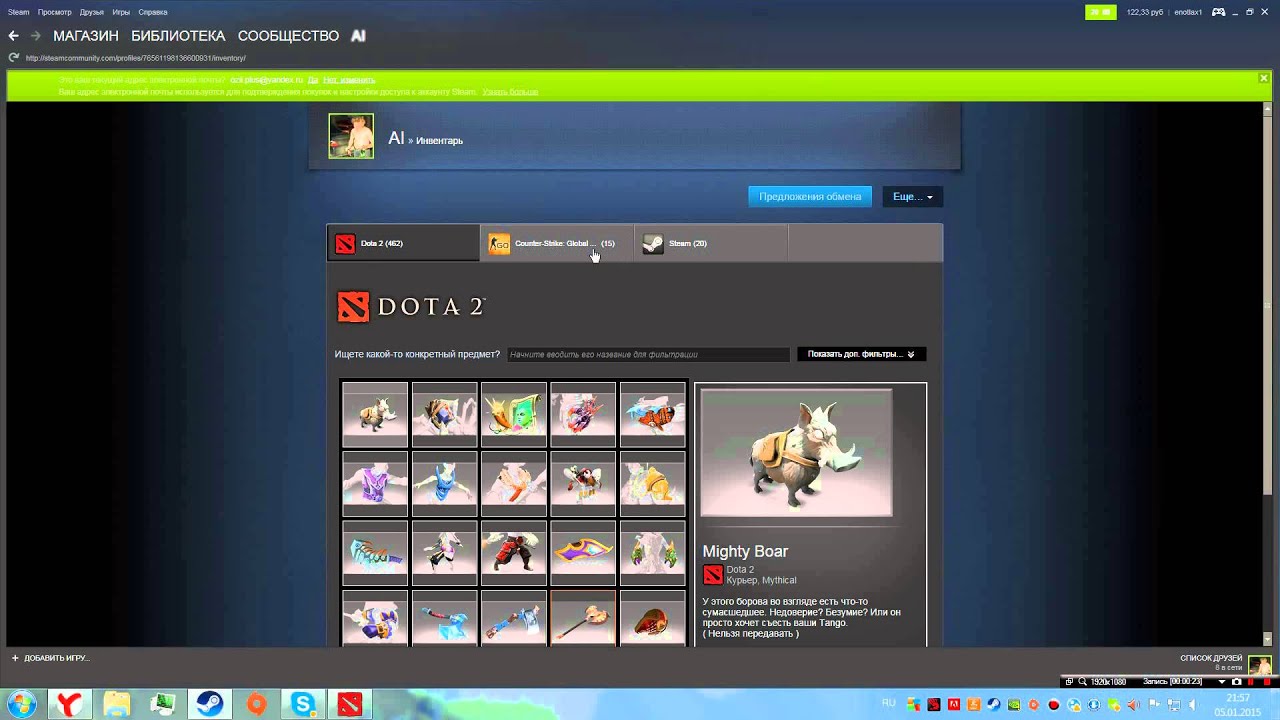Open the recorder dropdown arrow

point(1222,682)
